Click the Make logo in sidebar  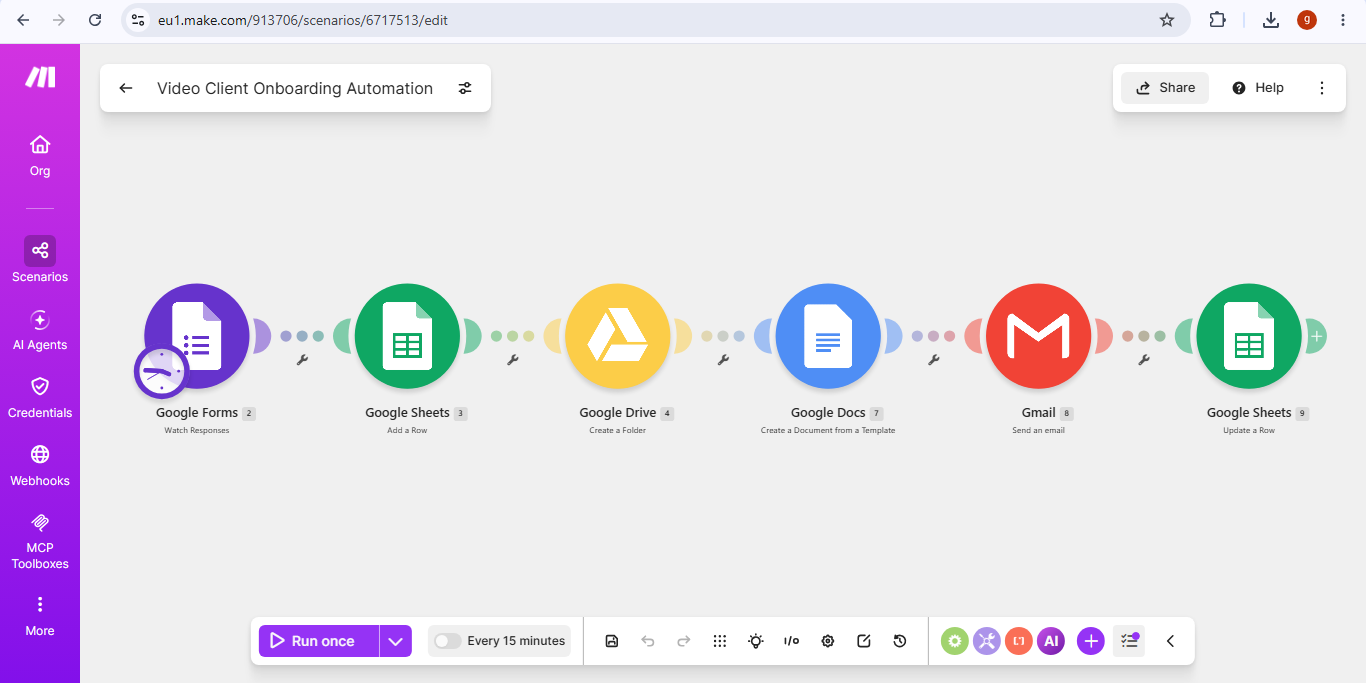[x=40, y=77]
